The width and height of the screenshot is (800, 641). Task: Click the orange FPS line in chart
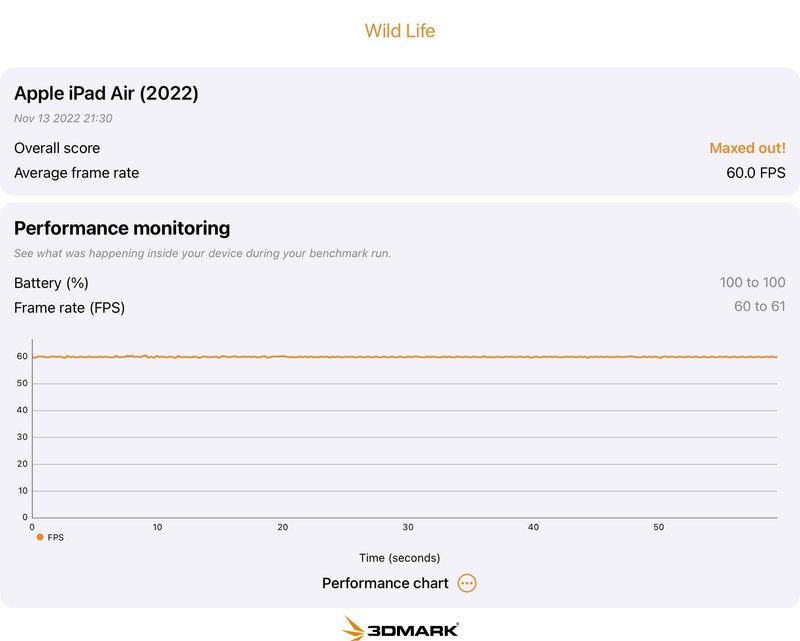point(400,357)
